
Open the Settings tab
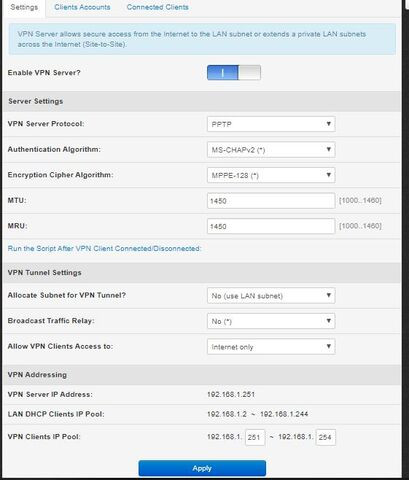[24, 7]
